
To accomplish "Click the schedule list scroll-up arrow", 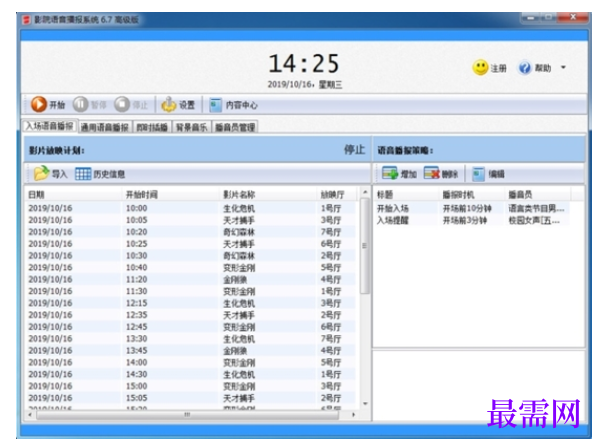I will click(365, 192).
